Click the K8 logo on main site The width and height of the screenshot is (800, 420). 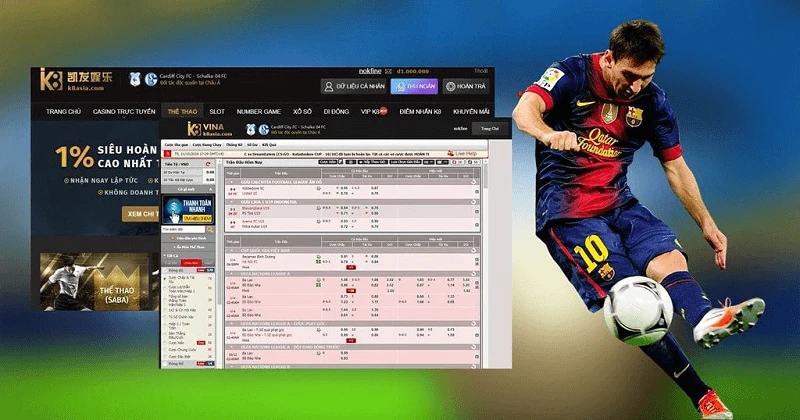coord(51,80)
